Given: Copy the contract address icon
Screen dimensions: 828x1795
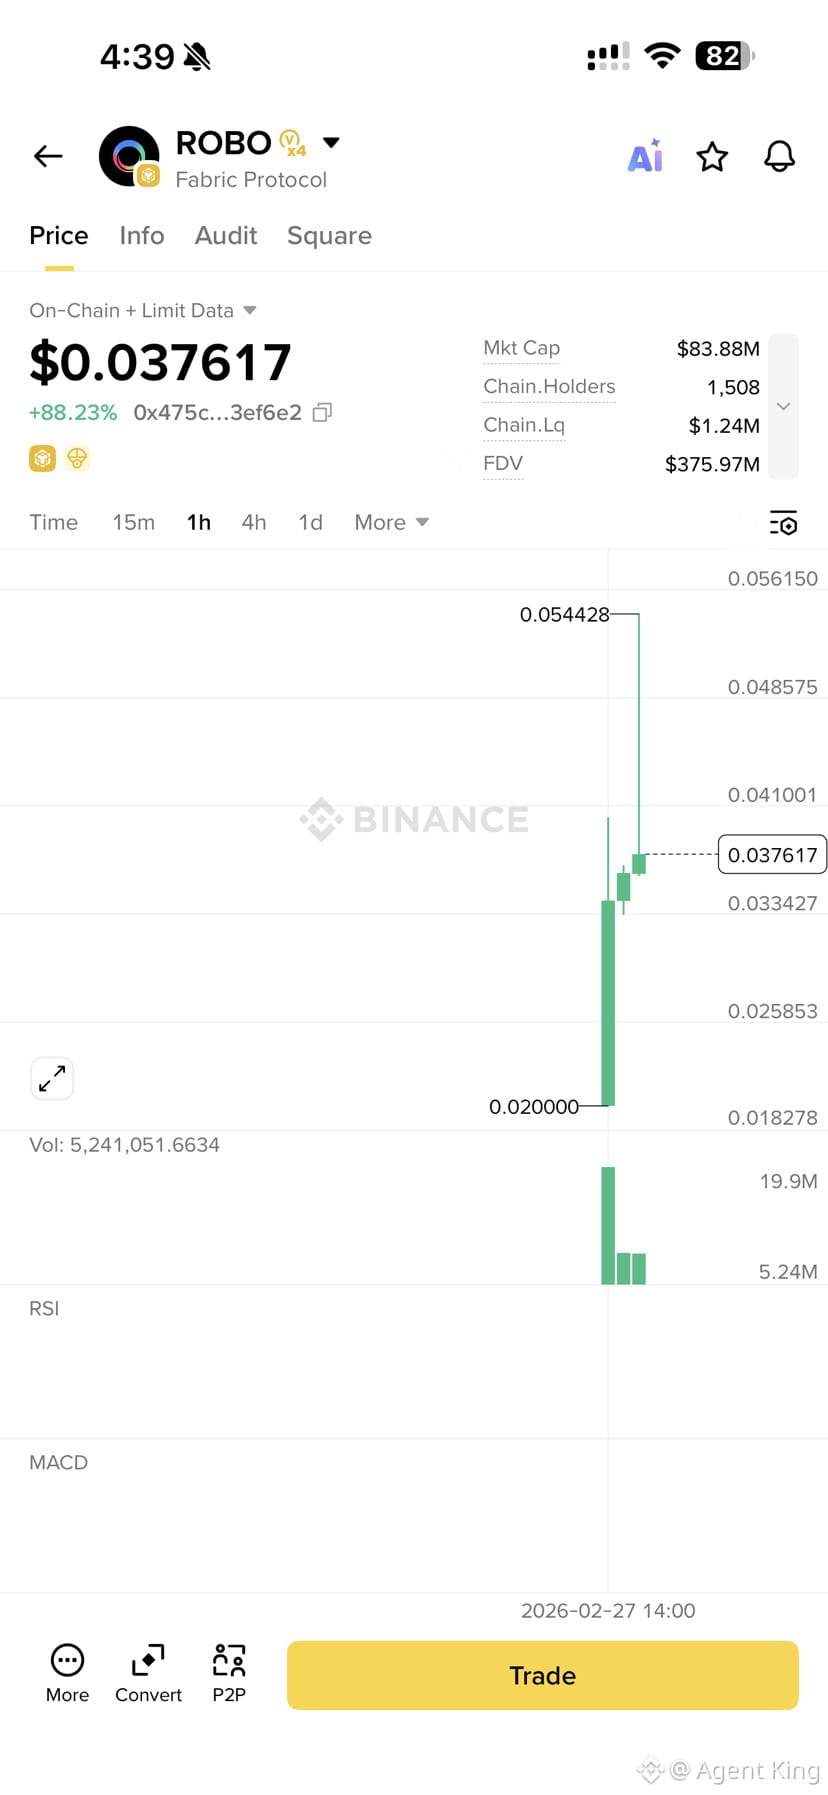Looking at the screenshot, I should [x=322, y=412].
